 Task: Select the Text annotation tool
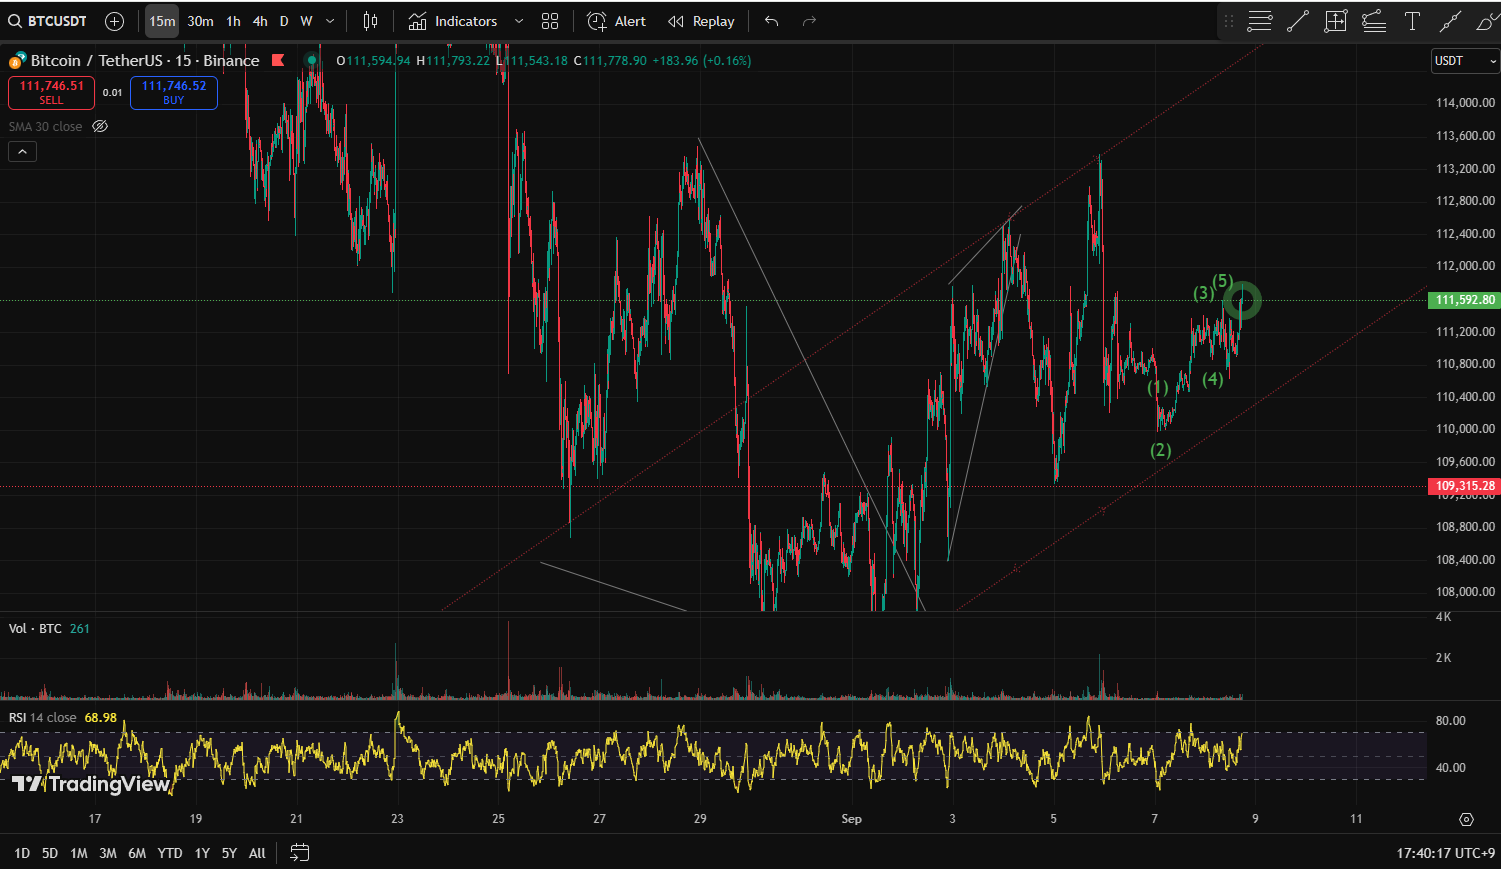(x=1412, y=21)
